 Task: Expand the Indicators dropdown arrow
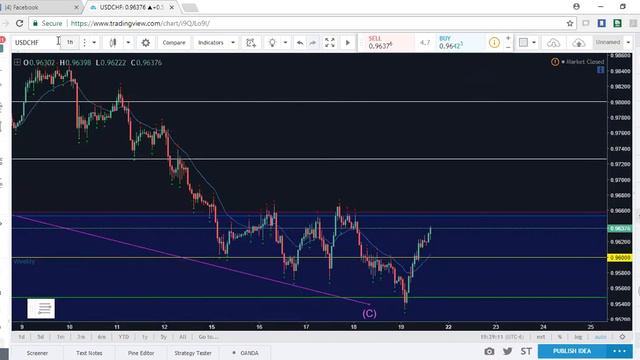point(233,42)
